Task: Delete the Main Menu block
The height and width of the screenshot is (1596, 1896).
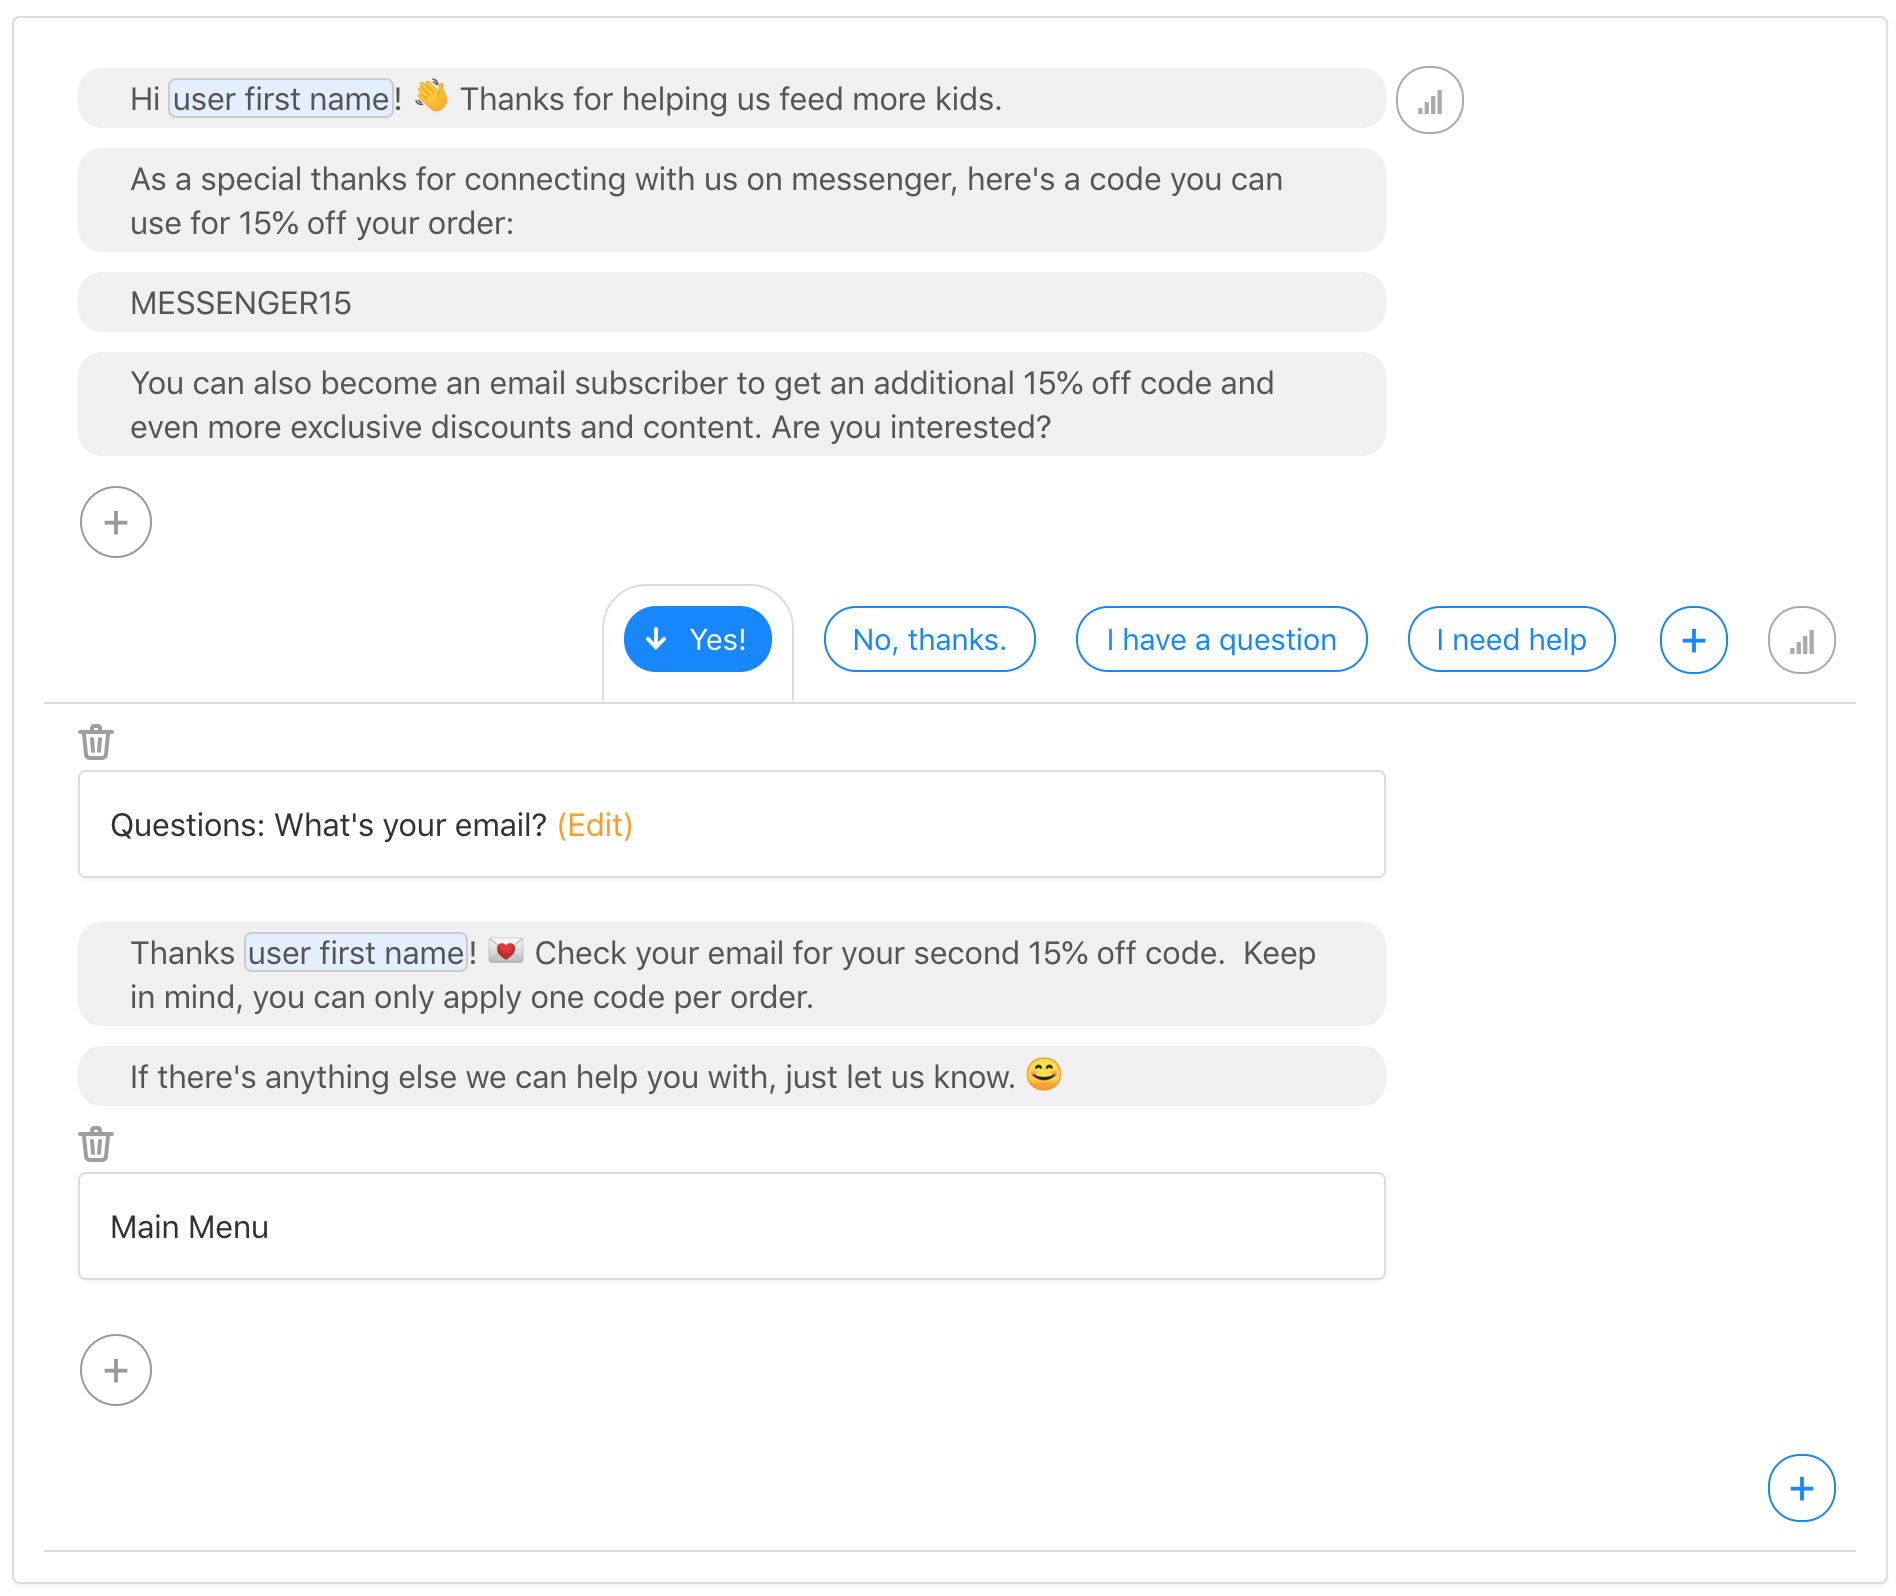Action: coord(96,1144)
